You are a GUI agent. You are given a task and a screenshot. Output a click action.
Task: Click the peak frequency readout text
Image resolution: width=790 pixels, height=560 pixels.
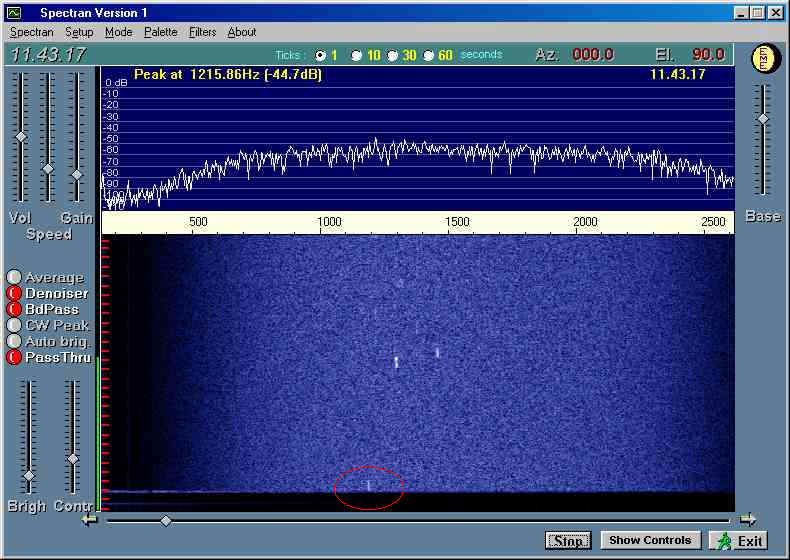point(228,75)
